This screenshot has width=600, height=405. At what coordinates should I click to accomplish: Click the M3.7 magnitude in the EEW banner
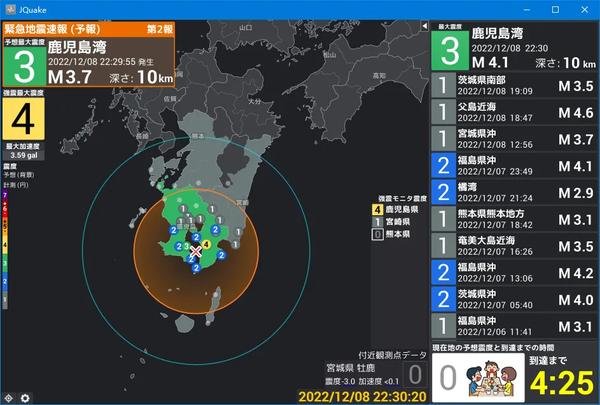[x=70, y=77]
